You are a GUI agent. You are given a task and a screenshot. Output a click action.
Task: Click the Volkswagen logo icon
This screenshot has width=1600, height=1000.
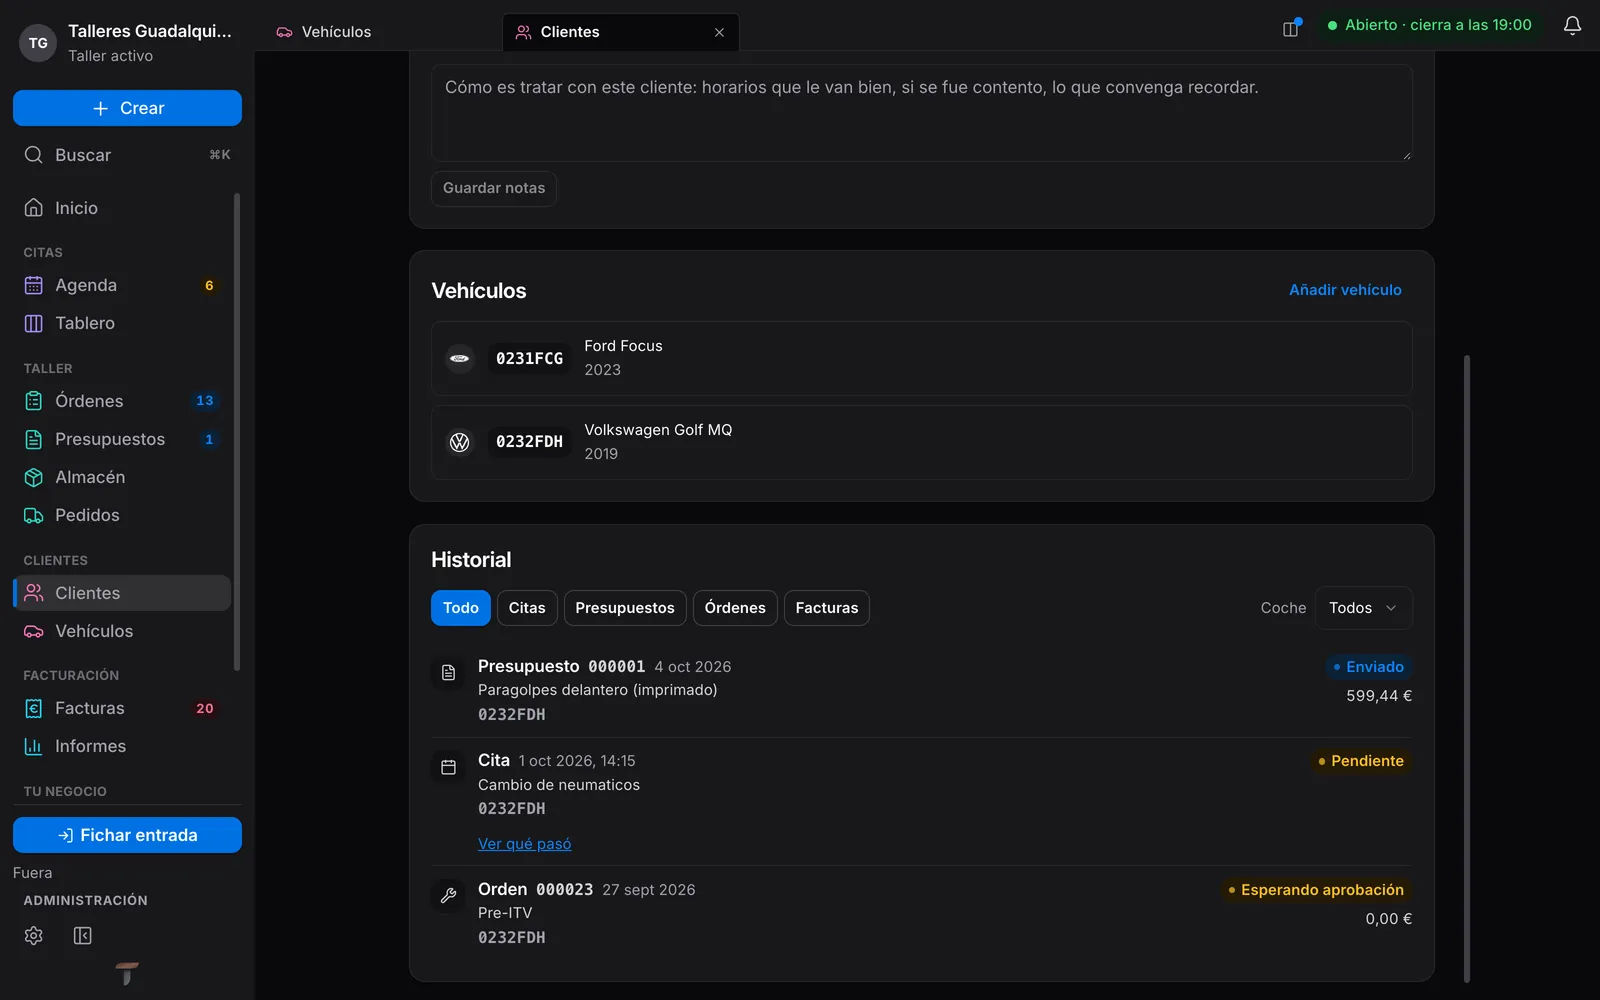460,442
